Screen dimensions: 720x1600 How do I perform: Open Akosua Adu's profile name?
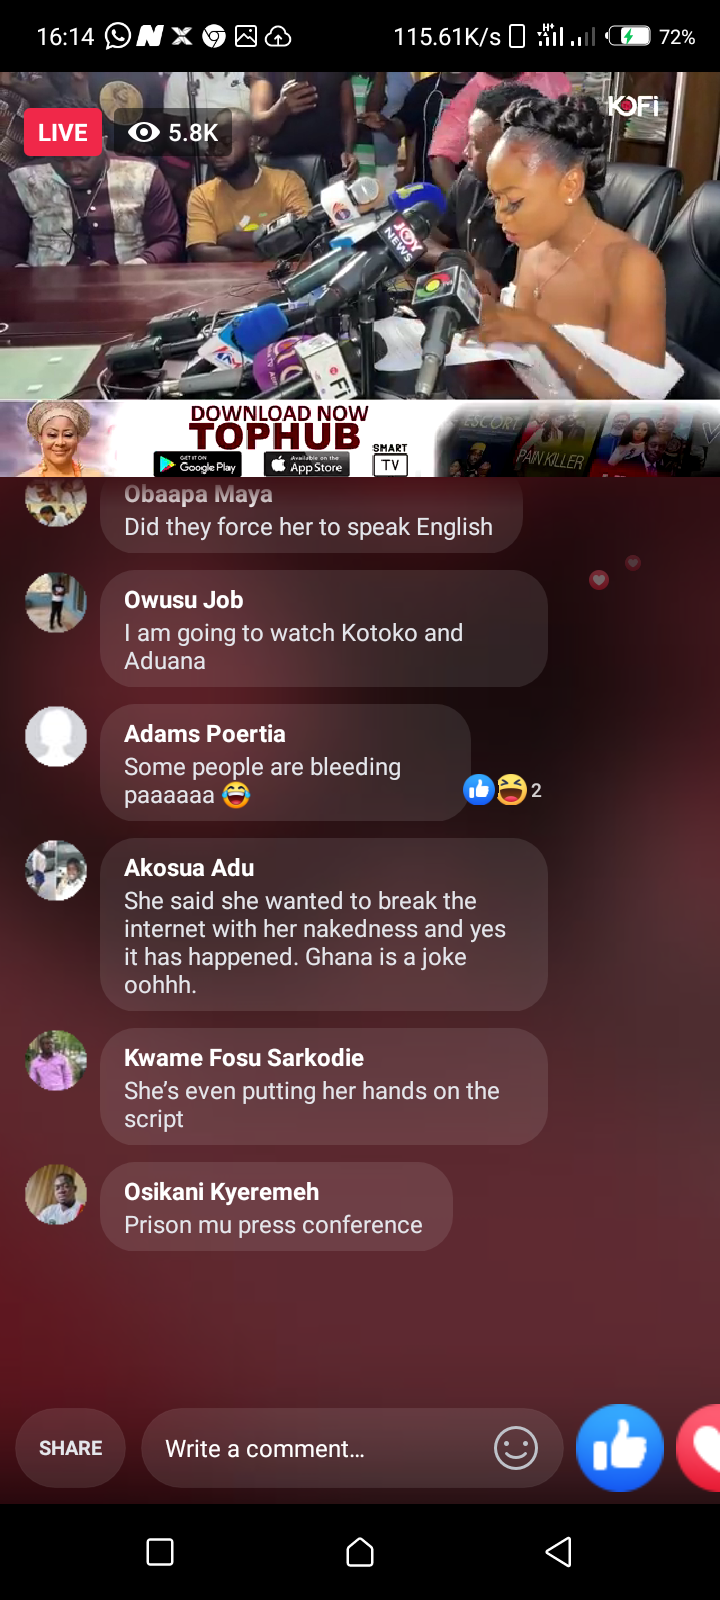(189, 868)
